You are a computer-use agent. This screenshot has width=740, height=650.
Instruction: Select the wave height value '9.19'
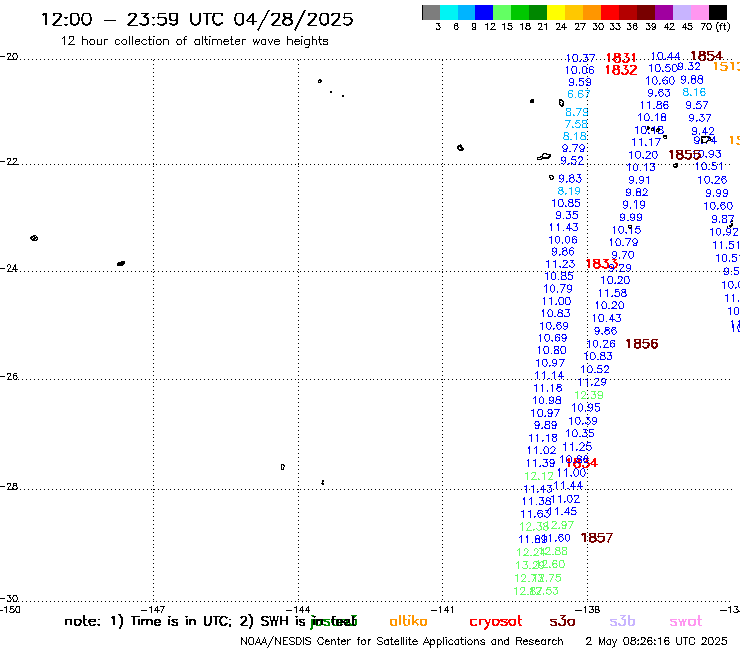tap(633, 205)
